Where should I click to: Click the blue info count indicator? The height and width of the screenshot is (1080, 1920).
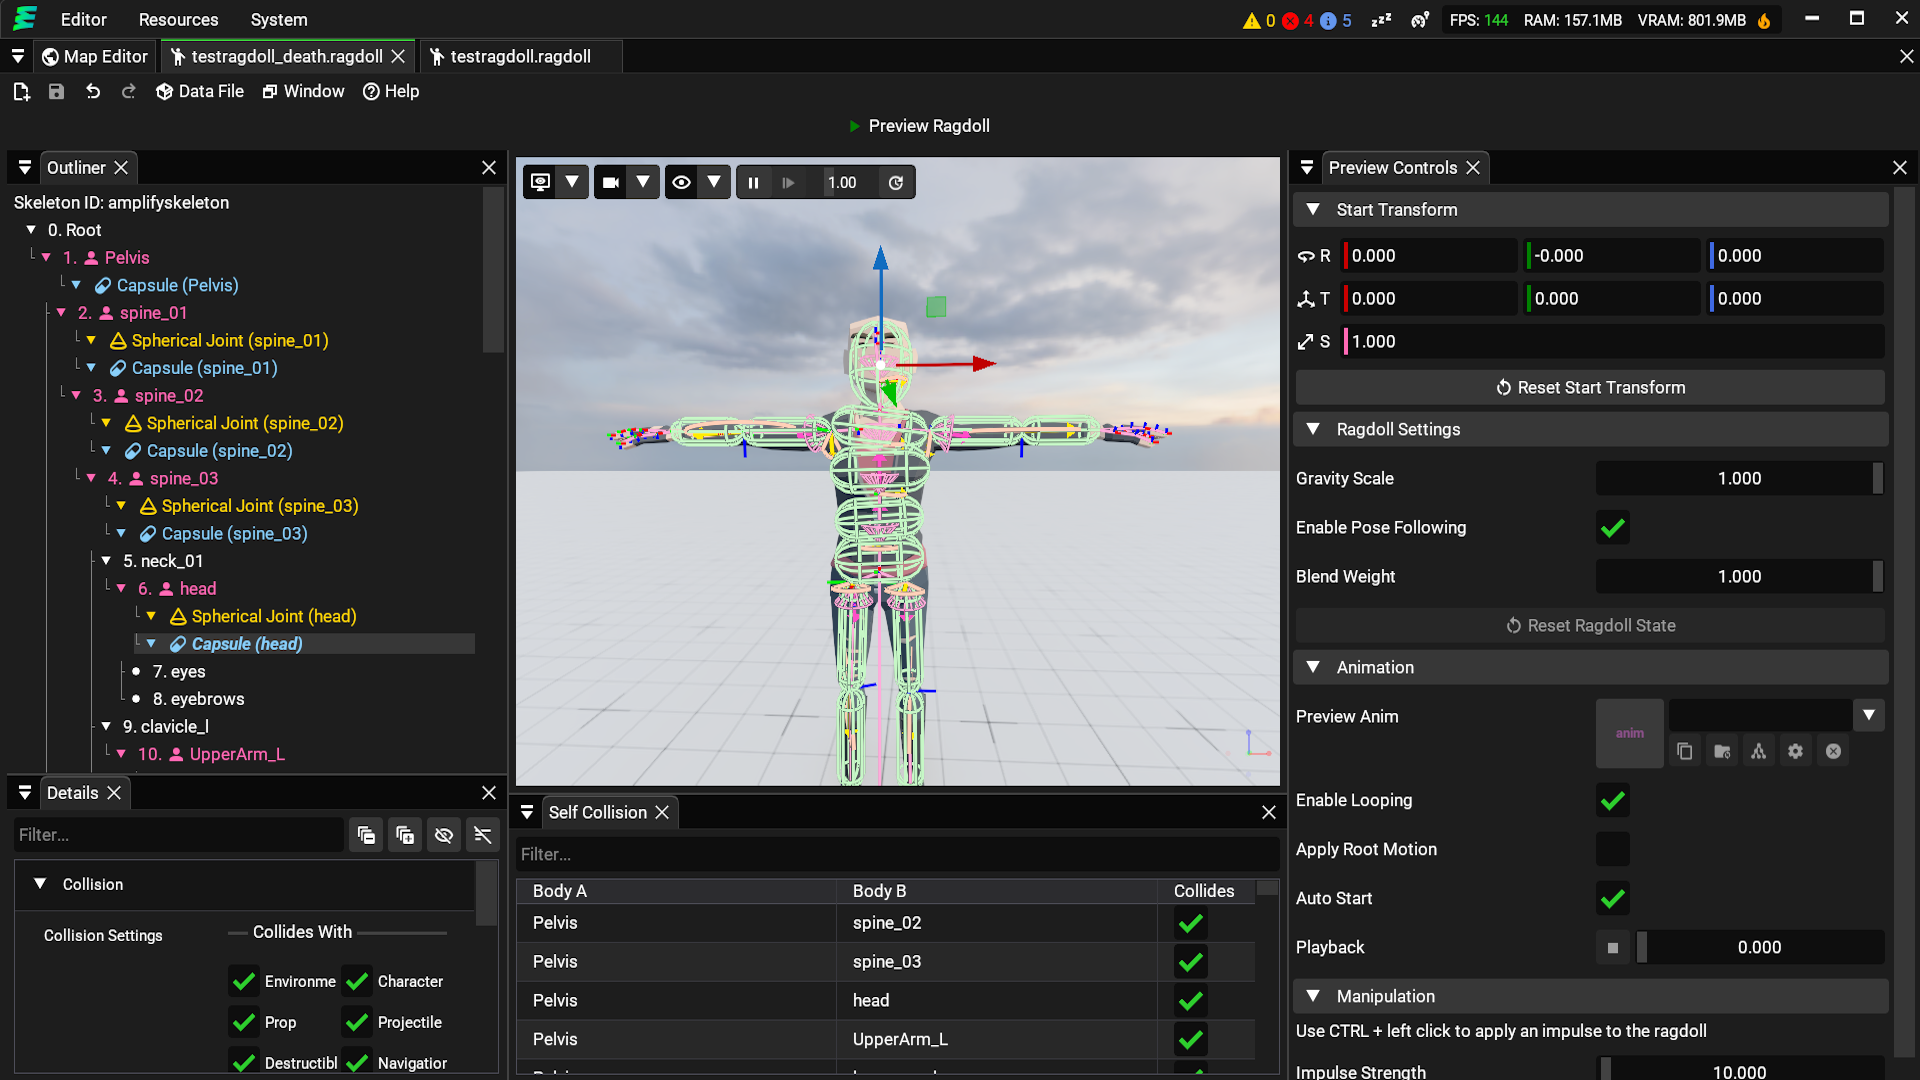tap(1336, 20)
